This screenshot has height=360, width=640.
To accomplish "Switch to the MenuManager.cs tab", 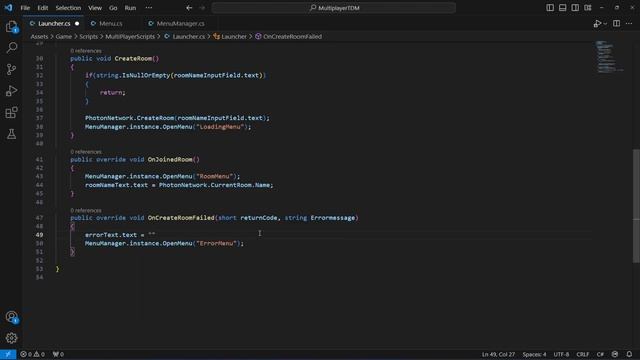I will 180,24.
